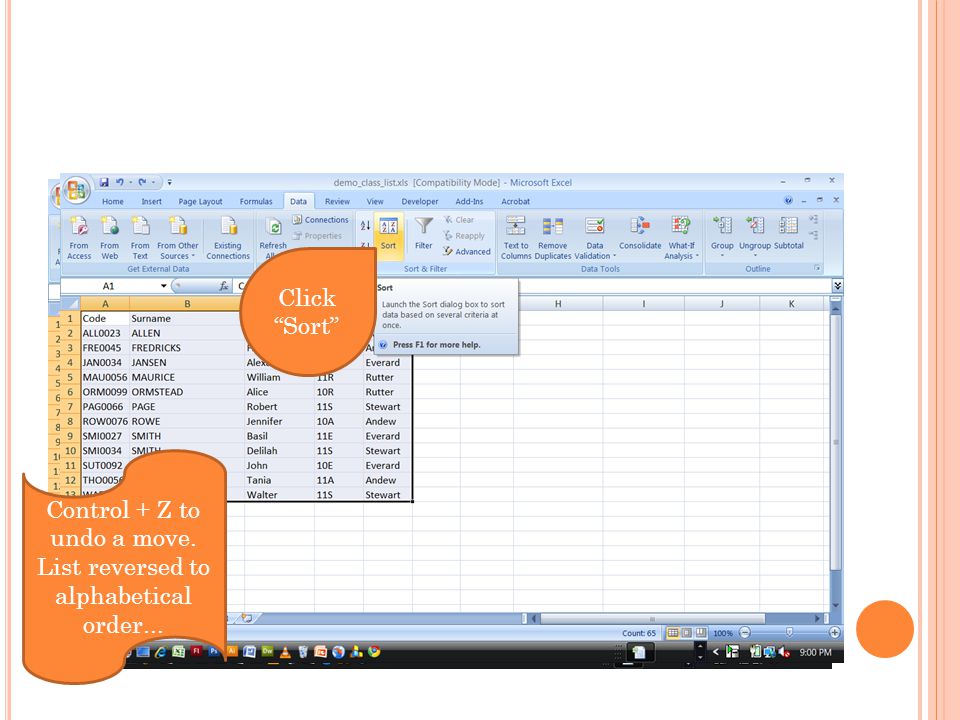Click the Ungroup icon
960x720 pixels.
click(755, 225)
